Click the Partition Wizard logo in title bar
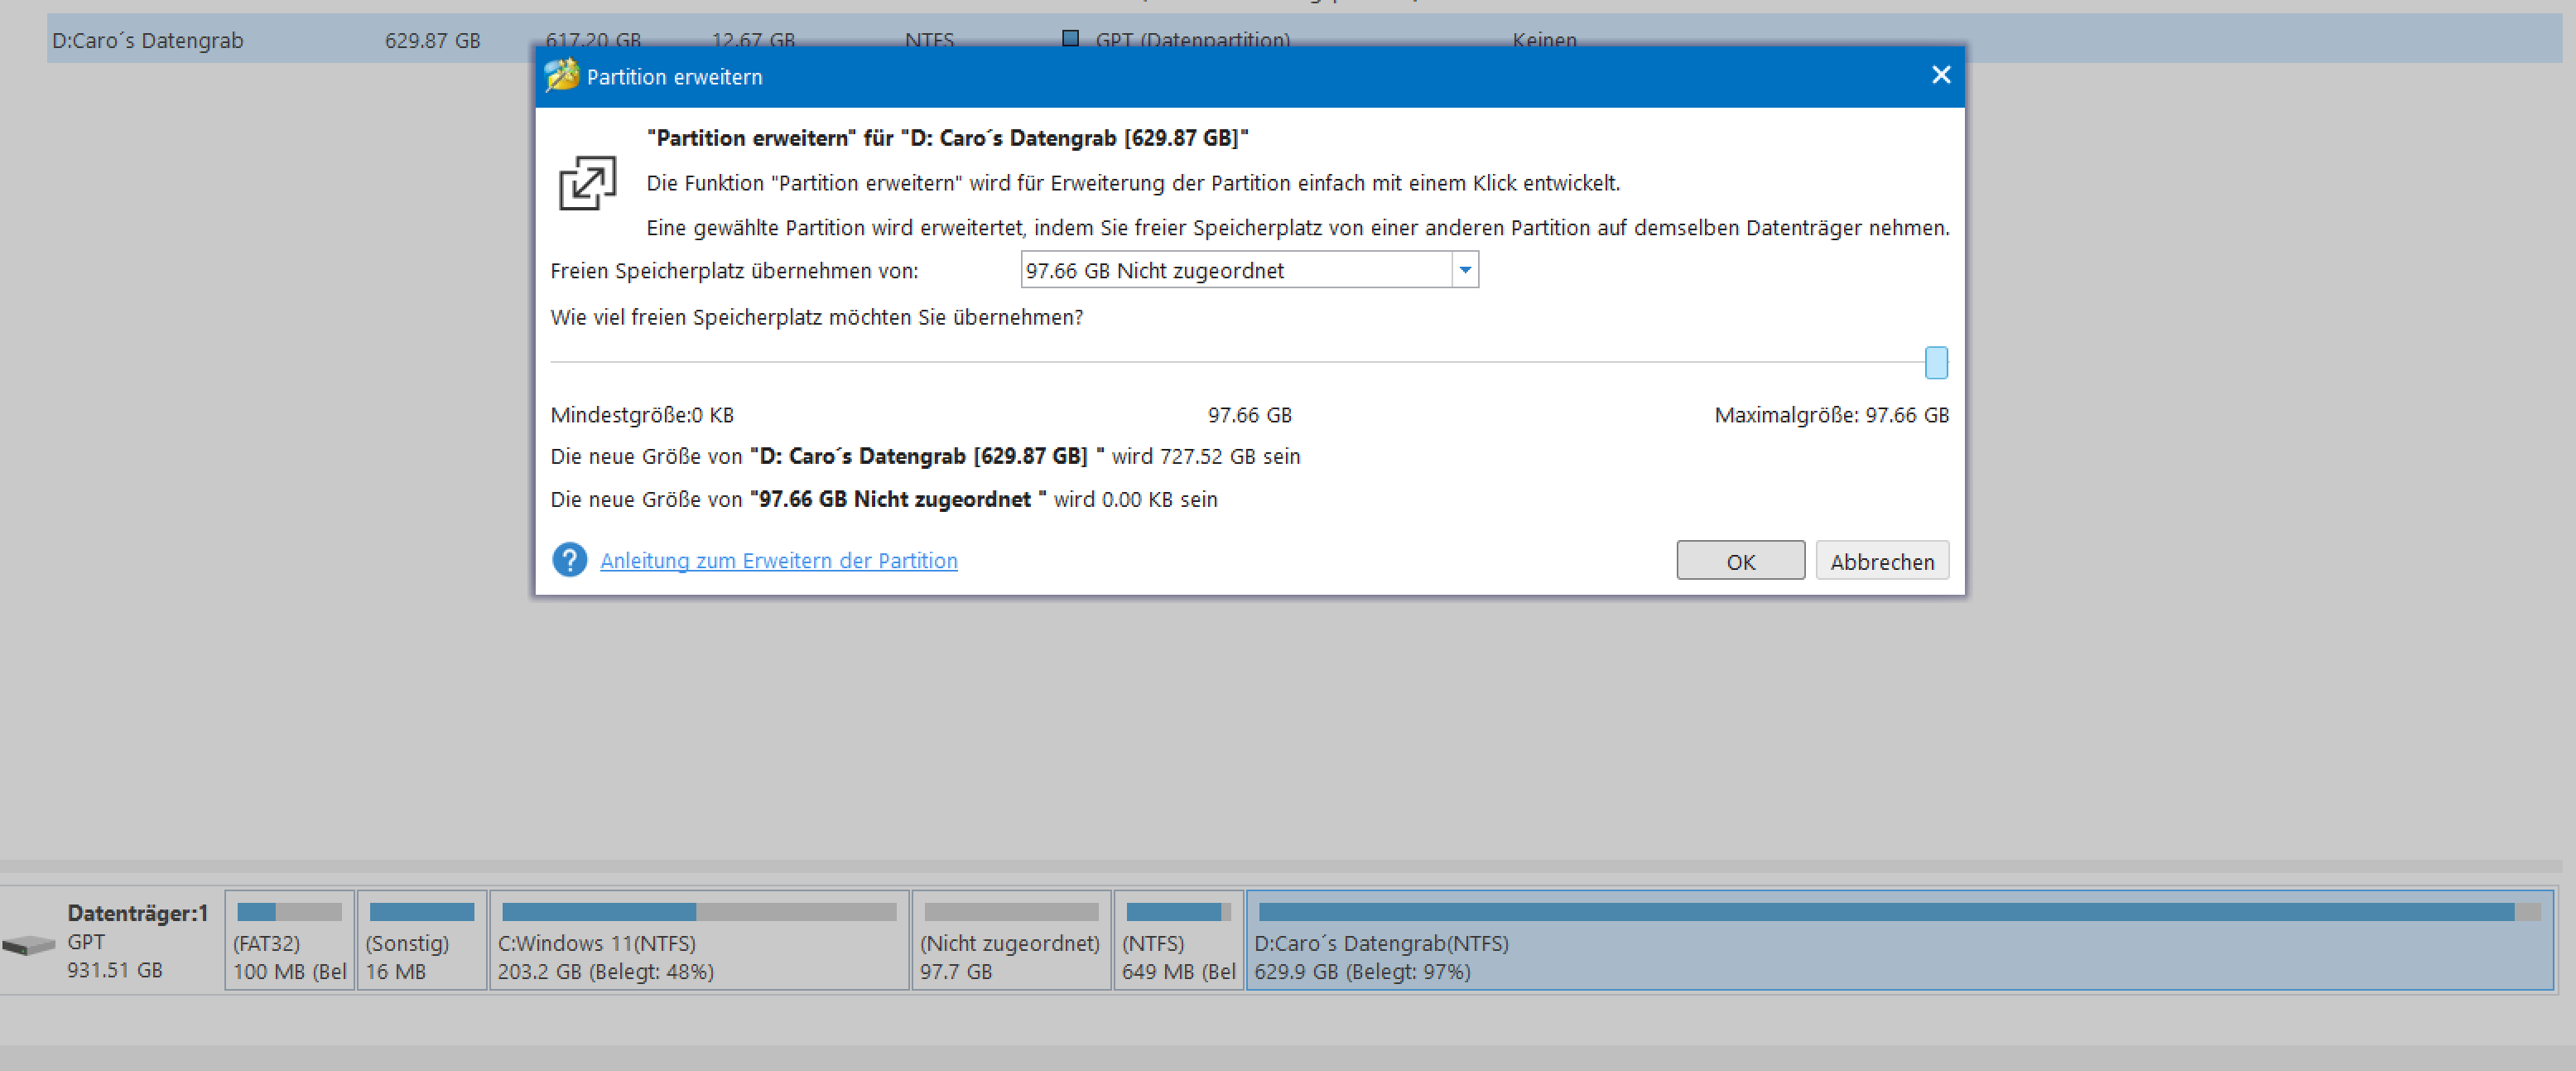Image resolution: width=2576 pixels, height=1071 pixels. (561, 76)
